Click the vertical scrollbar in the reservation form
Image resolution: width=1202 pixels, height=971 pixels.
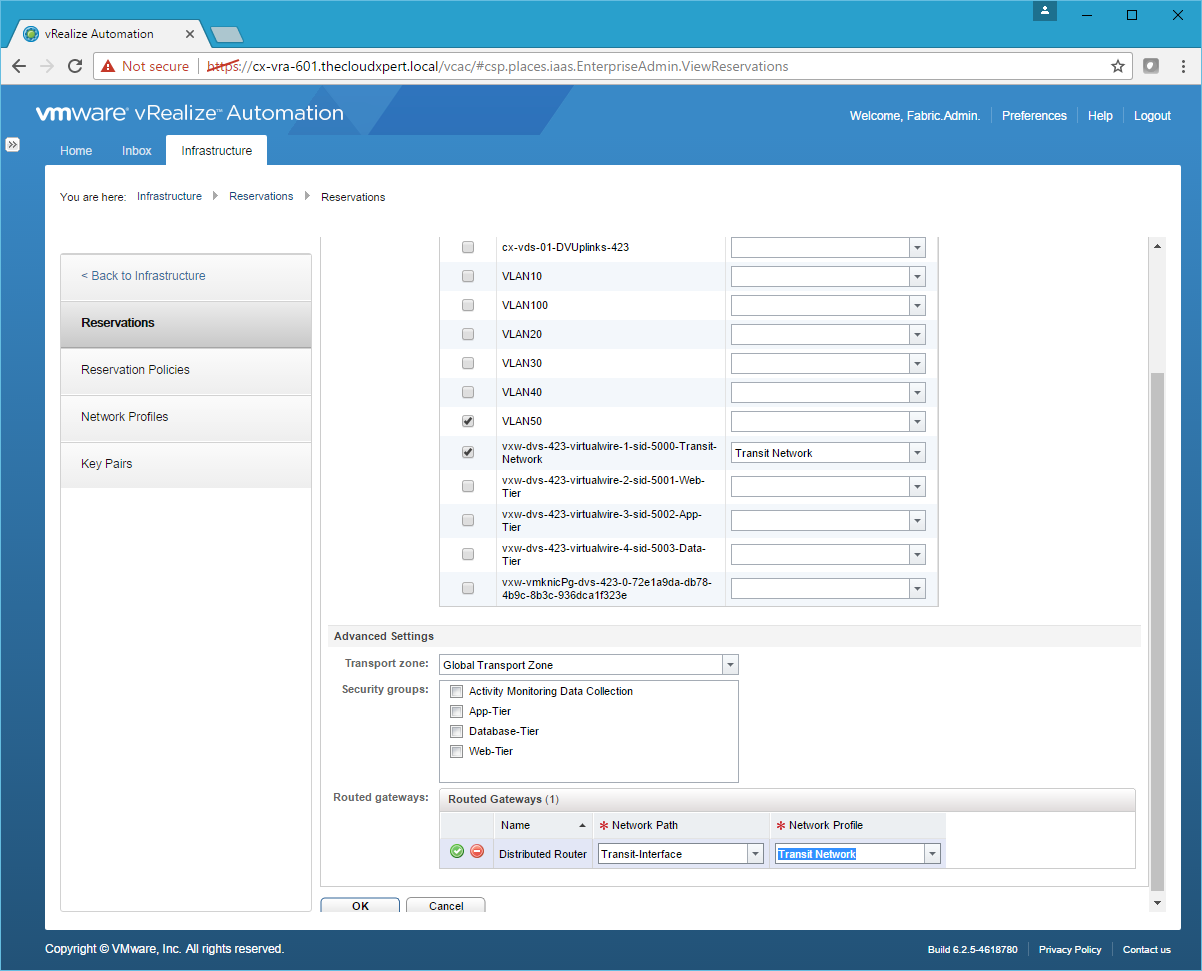[x=1158, y=630]
